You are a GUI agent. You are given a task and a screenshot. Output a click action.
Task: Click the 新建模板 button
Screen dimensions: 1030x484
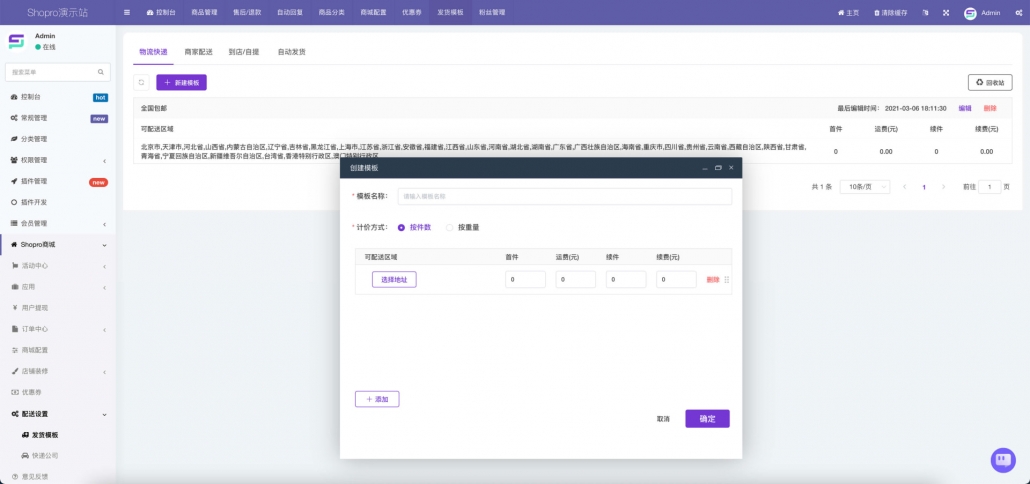tap(181, 82)
